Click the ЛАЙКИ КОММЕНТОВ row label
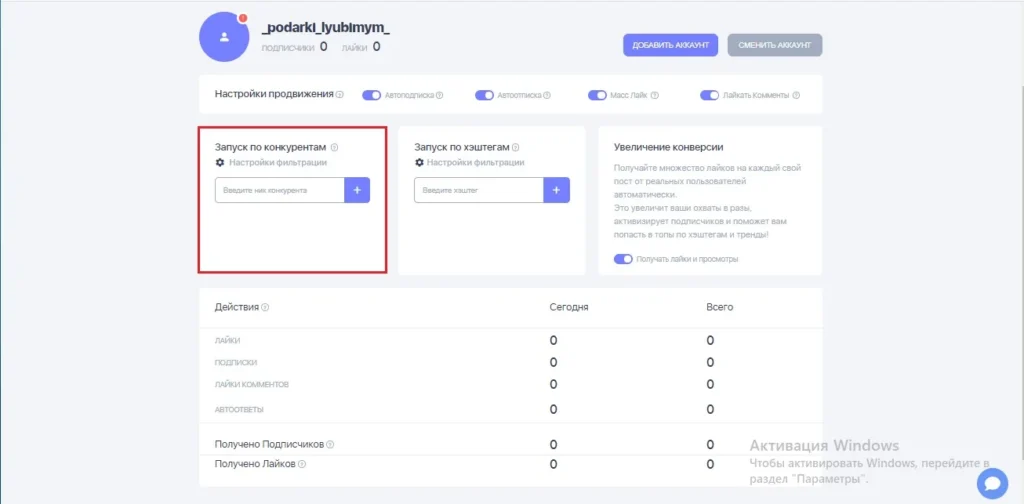The width and height of the screenshot is (1024, 504). (251, 385)
